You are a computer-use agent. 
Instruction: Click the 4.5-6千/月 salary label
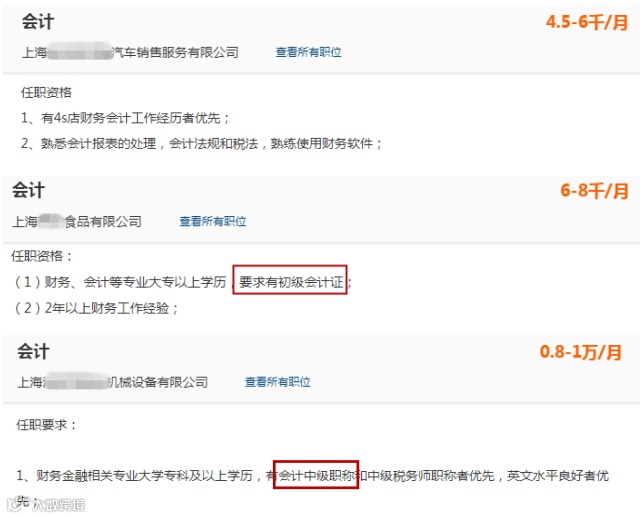(x=587, y=22)
